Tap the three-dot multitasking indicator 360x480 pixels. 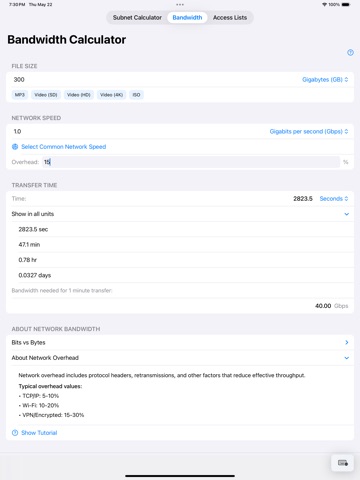coord(180,5)
